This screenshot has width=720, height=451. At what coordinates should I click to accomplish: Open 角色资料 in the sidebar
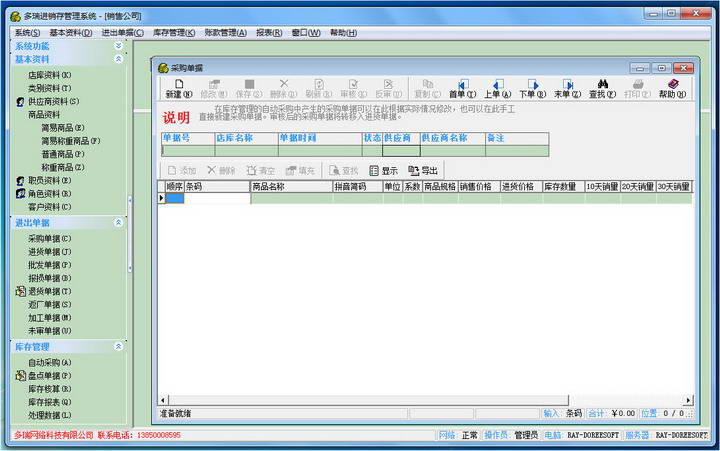point(50,194)
